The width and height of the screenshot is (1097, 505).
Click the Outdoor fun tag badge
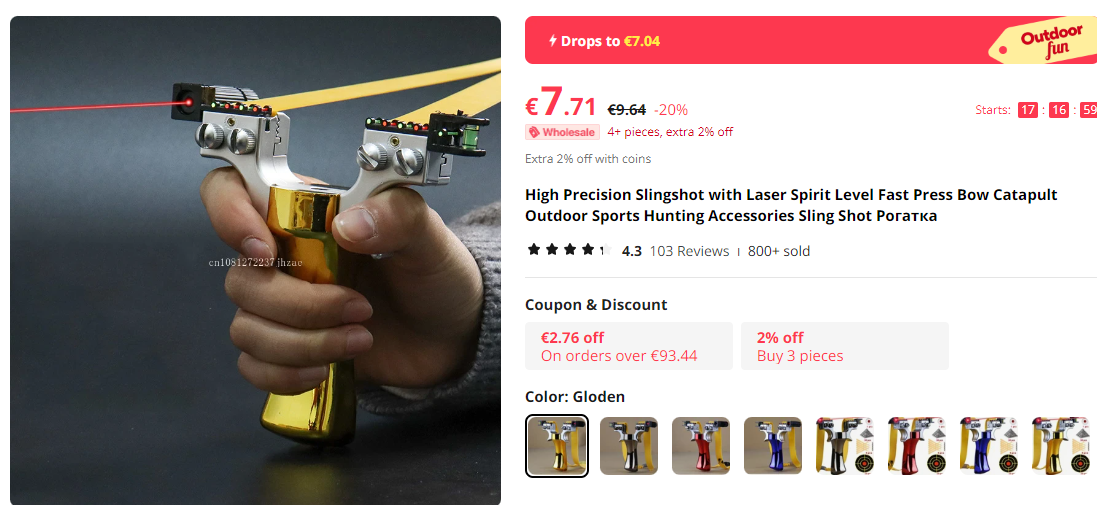1044,41
